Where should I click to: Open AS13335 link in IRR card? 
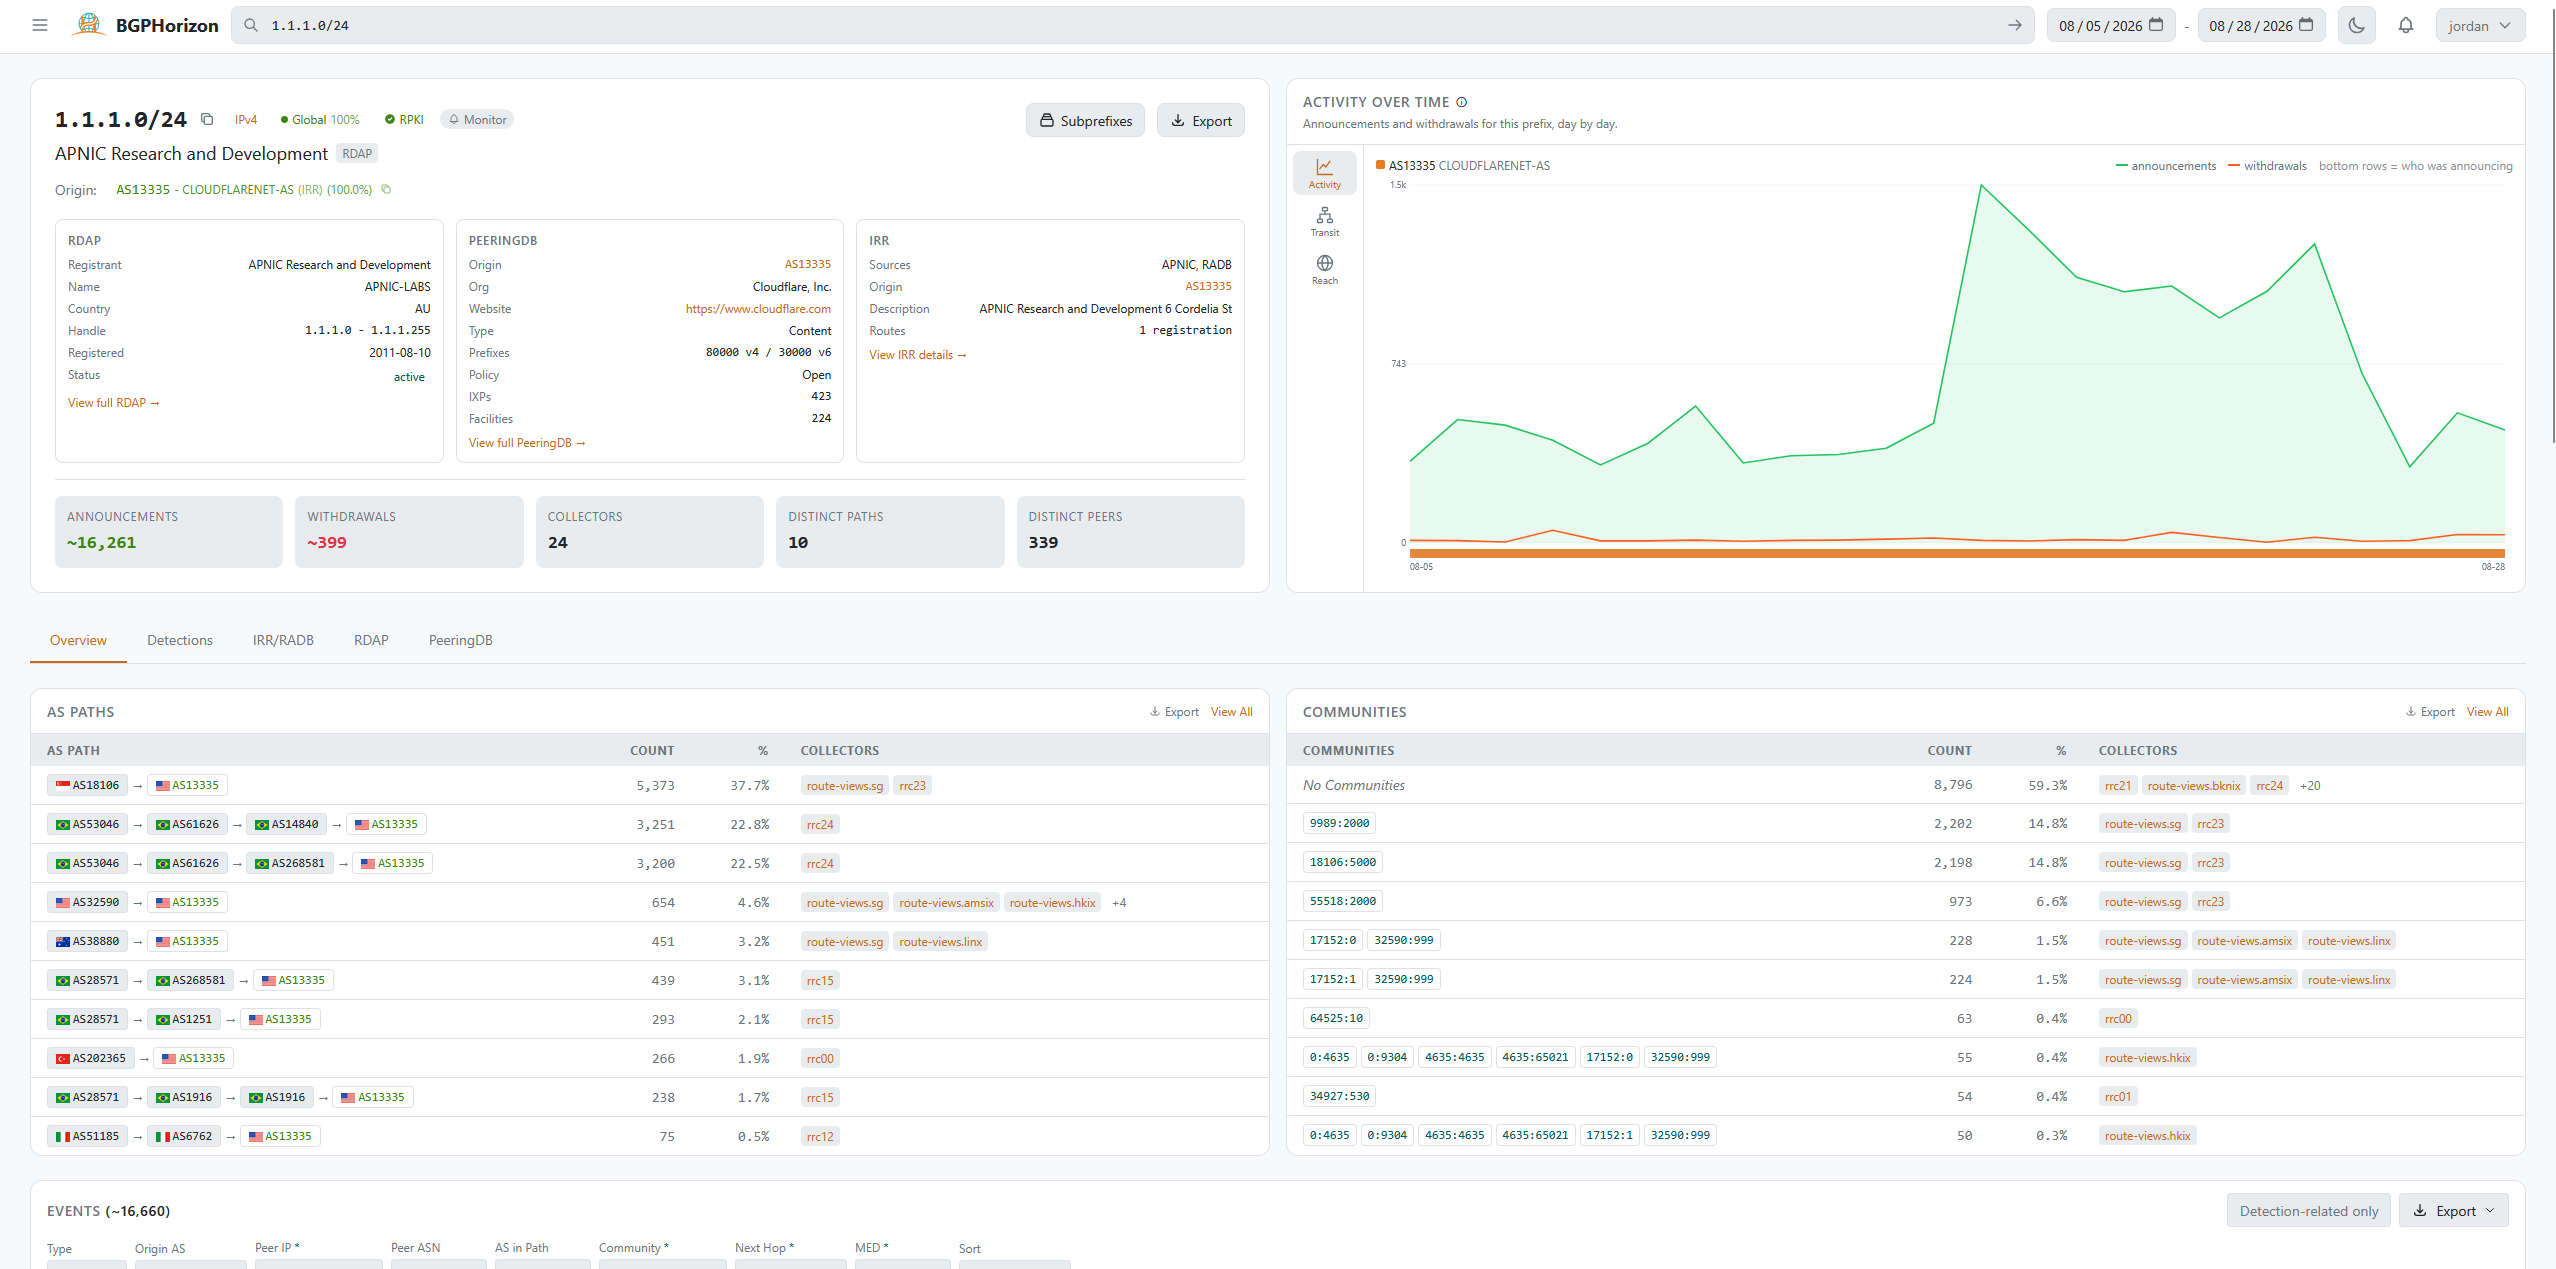tap(1208, 286)
